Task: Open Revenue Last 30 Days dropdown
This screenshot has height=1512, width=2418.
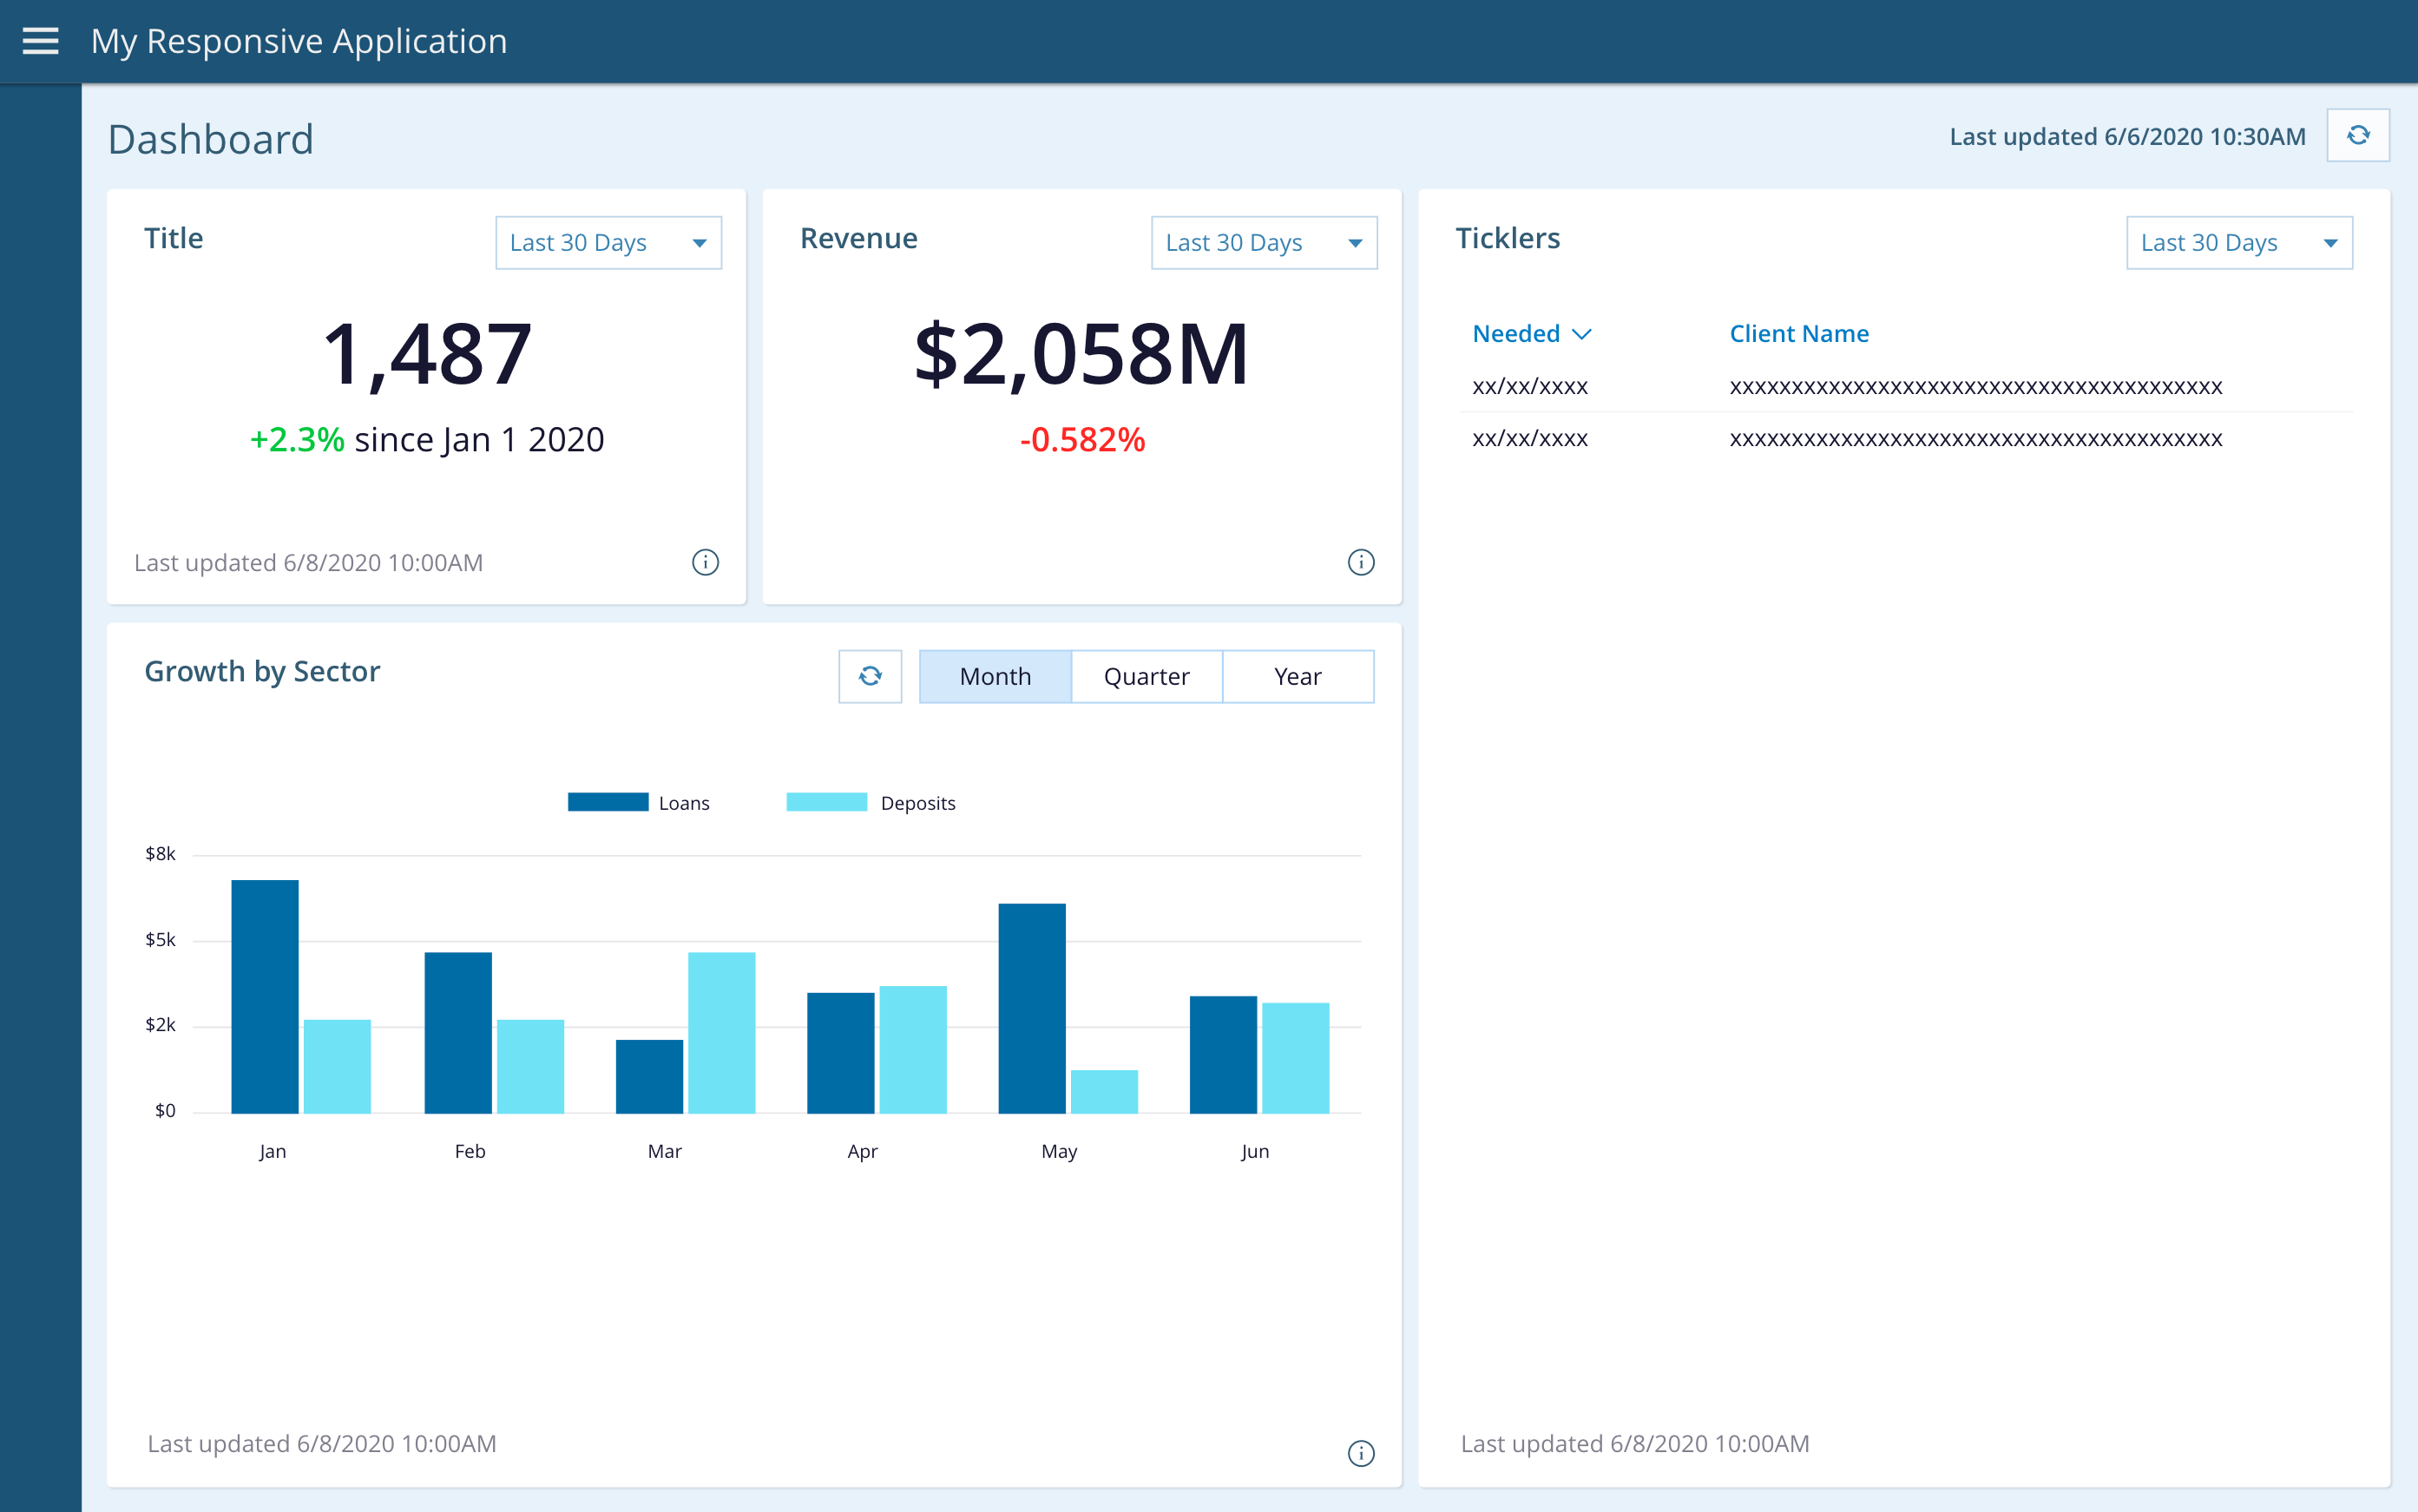Action: pos(1263,243)
